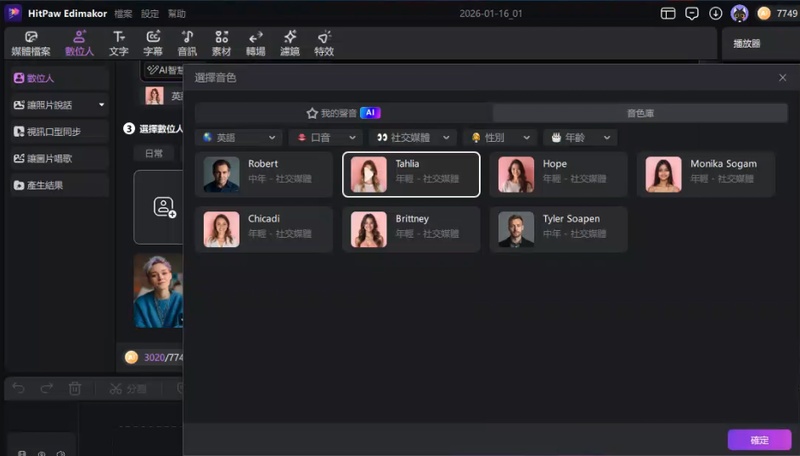Image resolution: width=800 pixels, height=456 pixels.
Task: Select the 轉場 transitions tool
Action: (x=256, y=42)
